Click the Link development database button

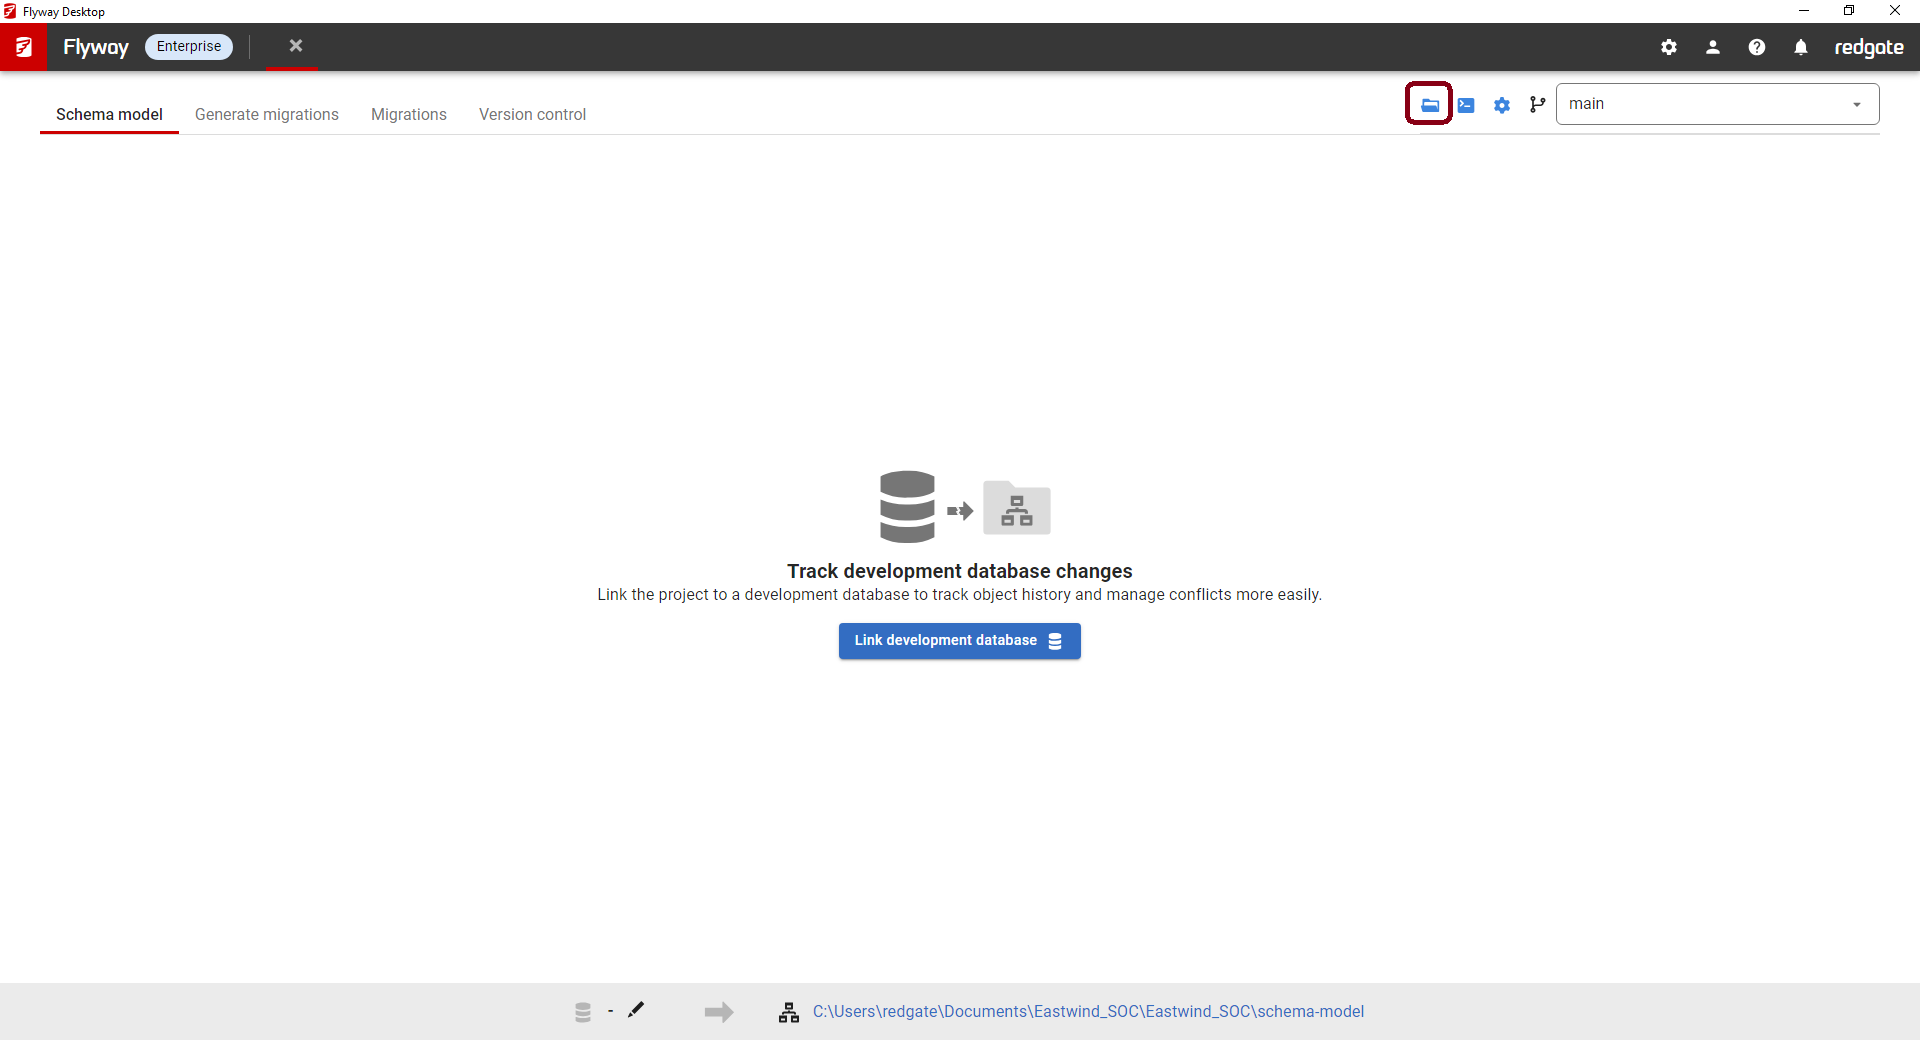click(x=959, y=641)
